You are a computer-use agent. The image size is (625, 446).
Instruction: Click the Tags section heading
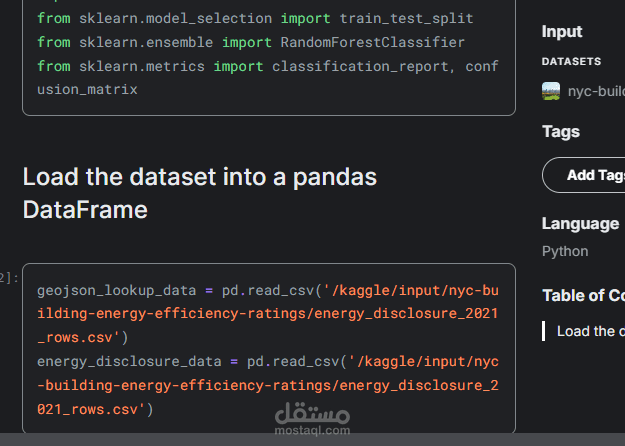click(560, 131)
